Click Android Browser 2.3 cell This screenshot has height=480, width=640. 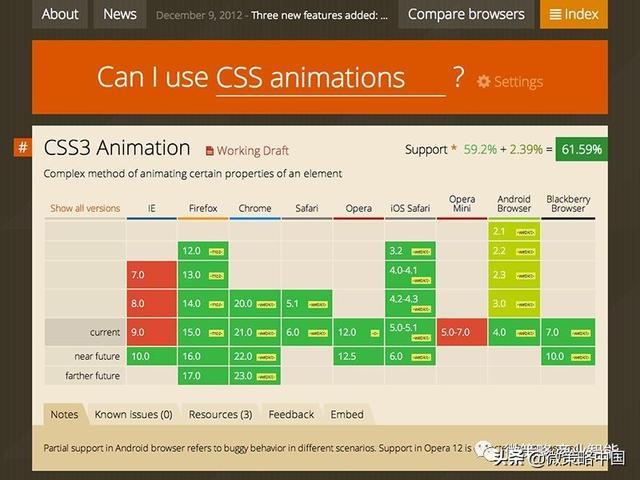(x=514, y=275)
